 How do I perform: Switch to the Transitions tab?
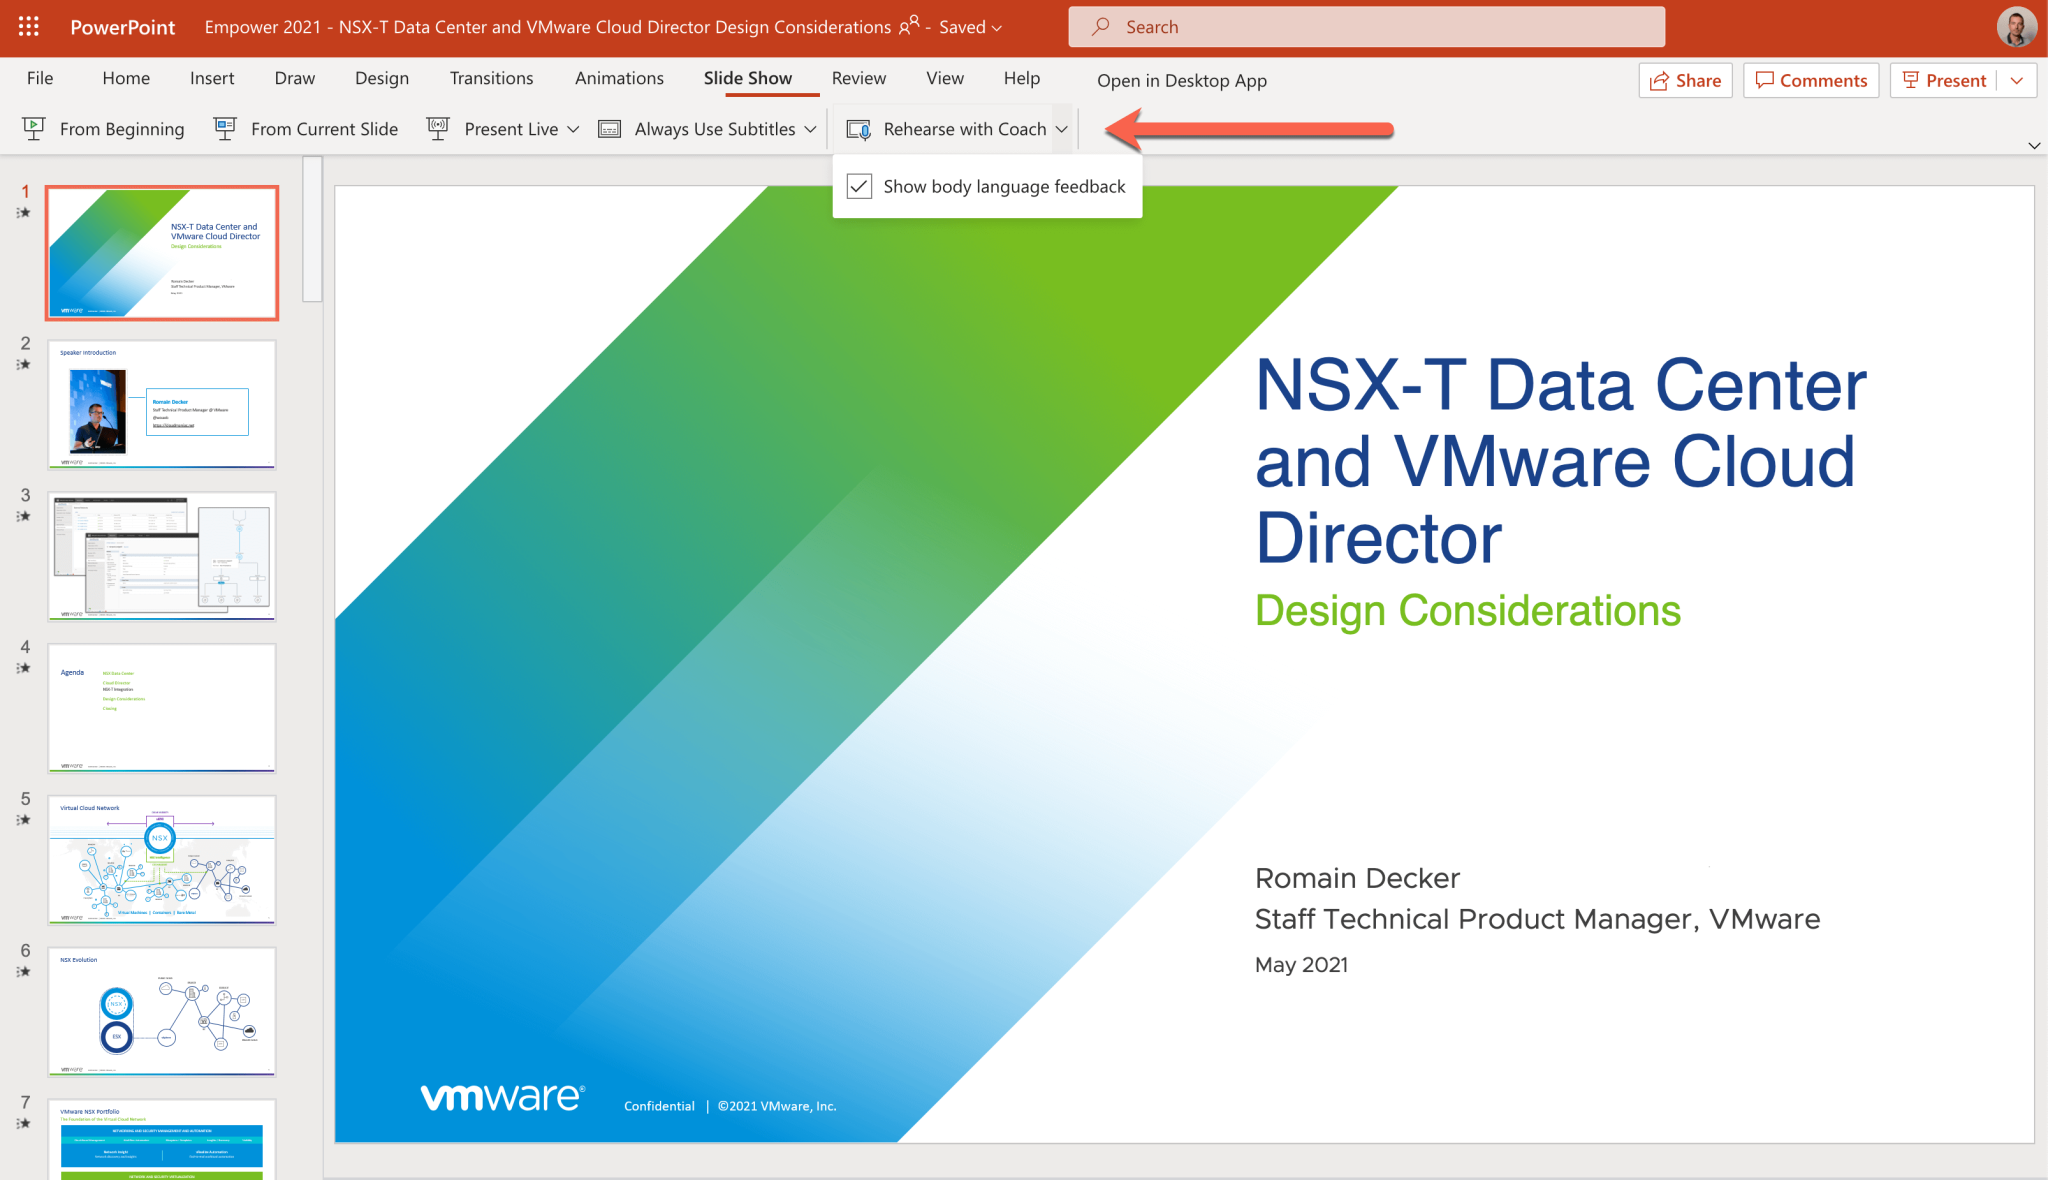(x=491, y=78)
